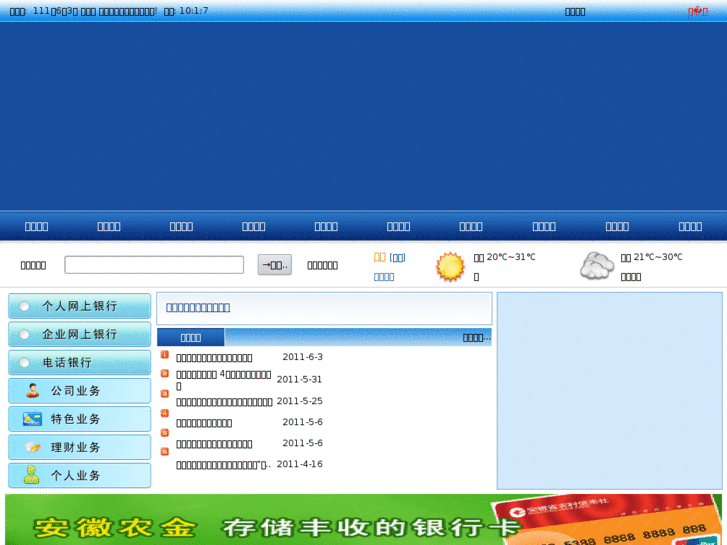Image resolution: width=727 pixels, height=545 pixels.
Task: Open the news item dated 2011-5-31
Action: [x=223, y=379]
